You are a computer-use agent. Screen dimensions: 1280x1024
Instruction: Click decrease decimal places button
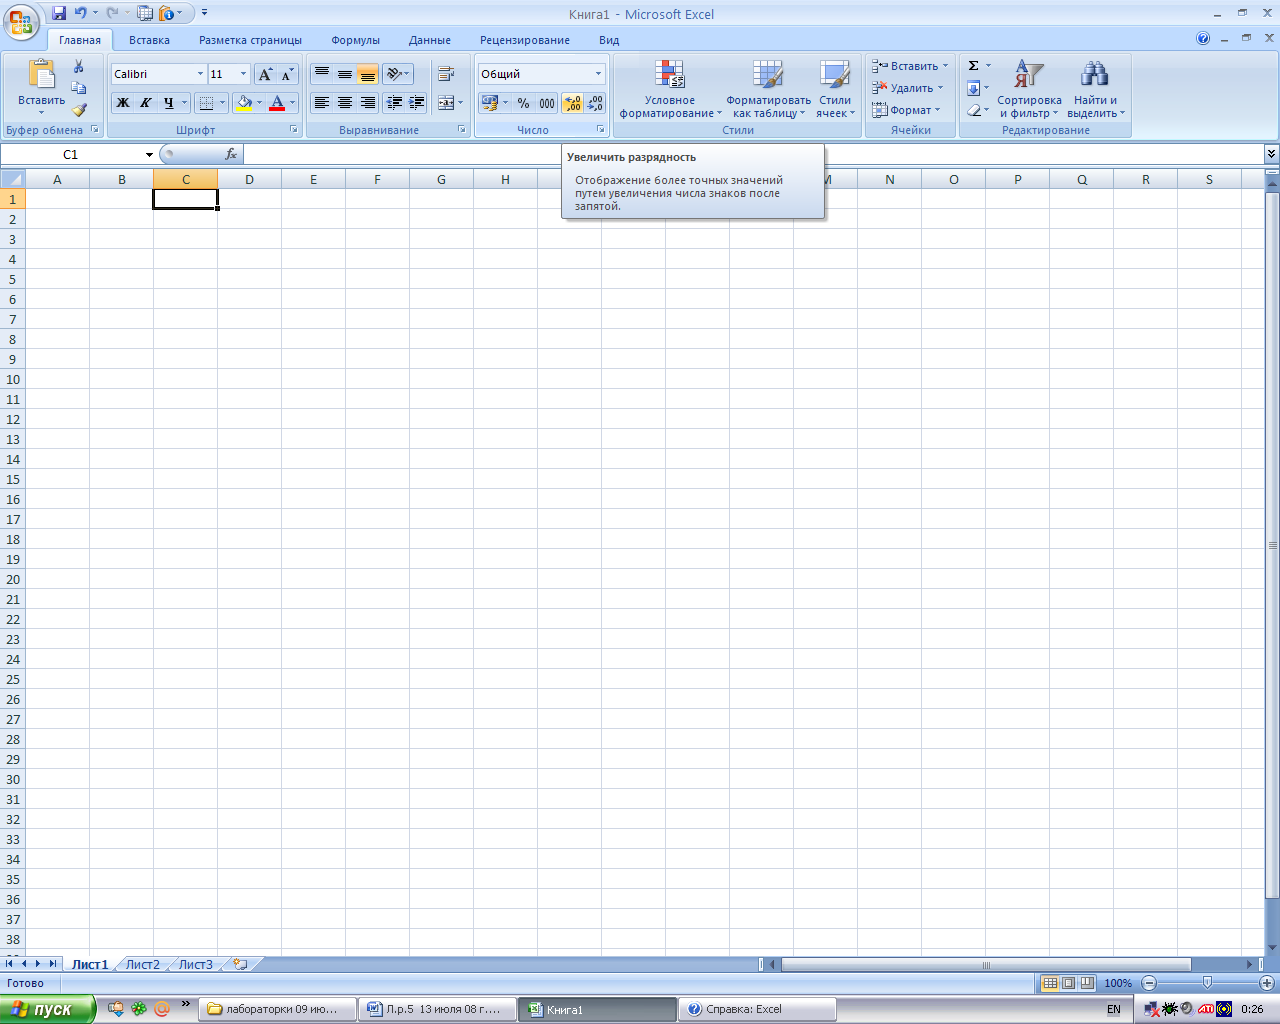(595, 103)
